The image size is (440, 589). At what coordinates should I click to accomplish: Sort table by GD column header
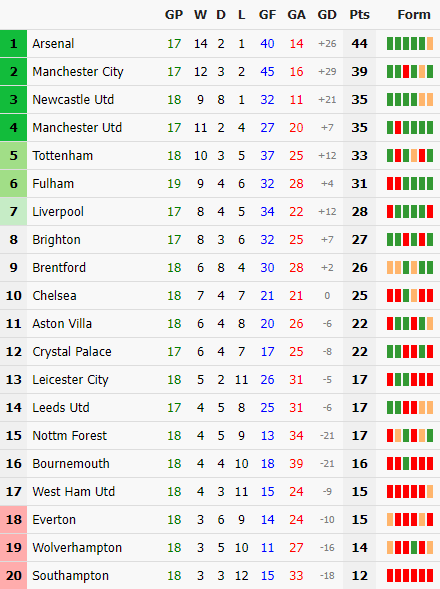pos(327,15)
